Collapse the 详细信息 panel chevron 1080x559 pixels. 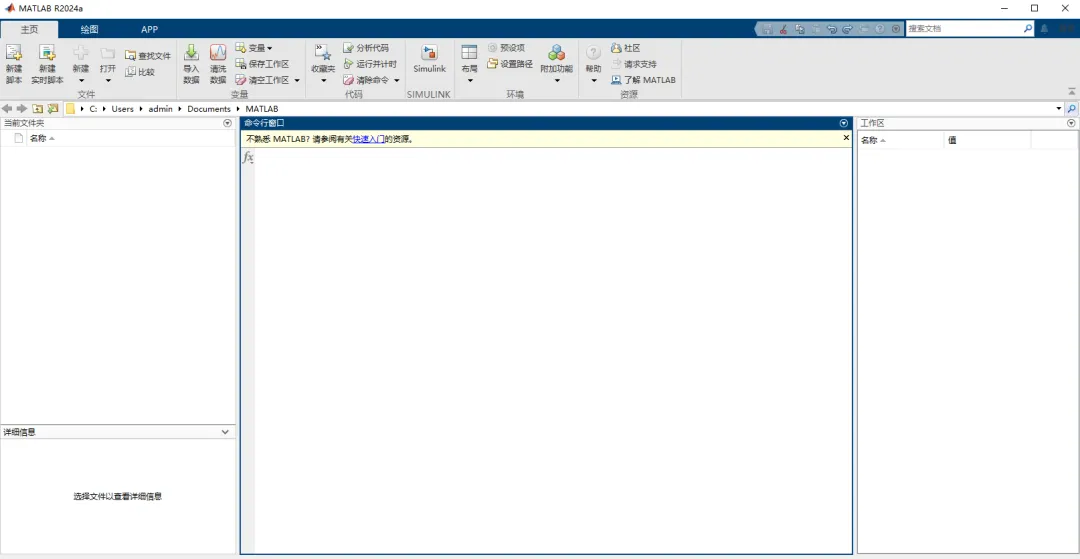tap(225, 432)
